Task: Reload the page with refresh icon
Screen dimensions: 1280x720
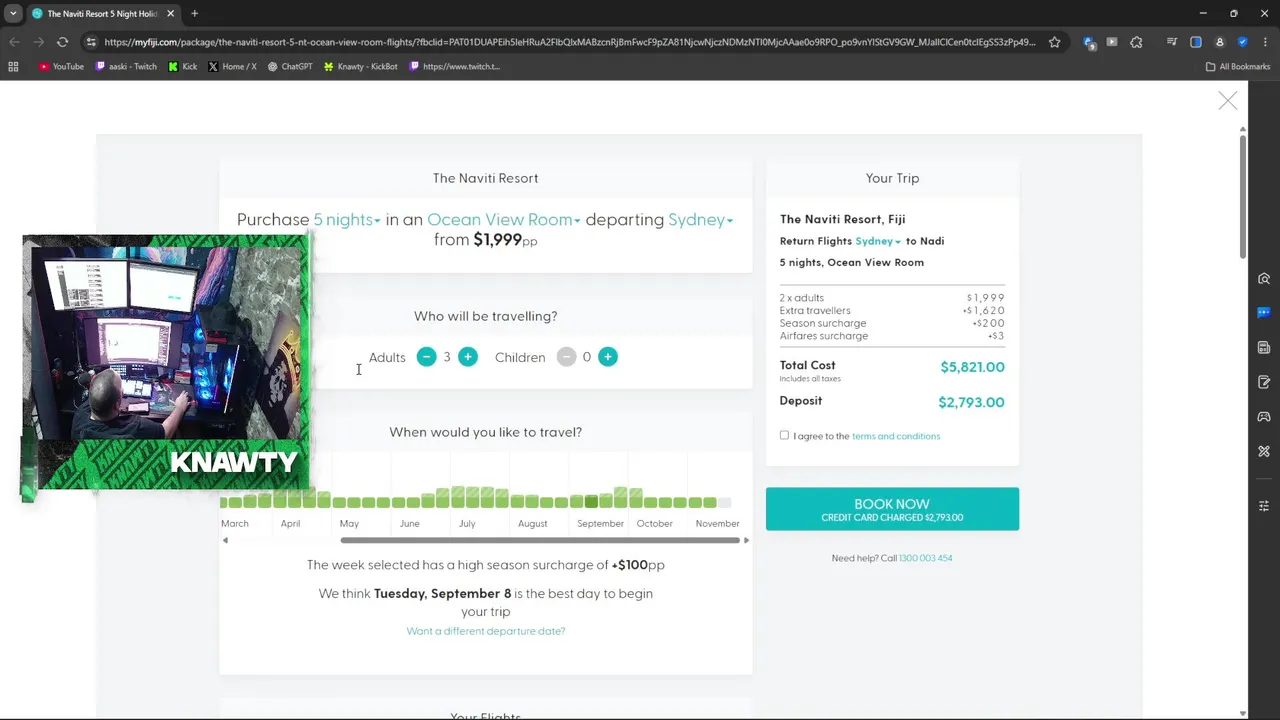Action: (62, 42)
